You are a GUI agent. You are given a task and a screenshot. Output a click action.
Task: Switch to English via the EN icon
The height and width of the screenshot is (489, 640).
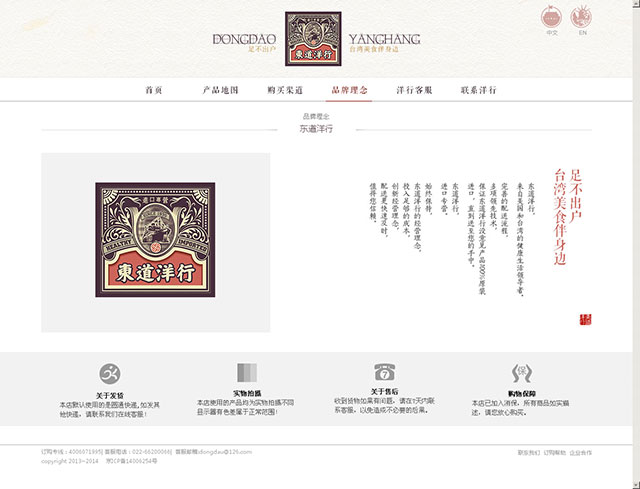(581, 17)
